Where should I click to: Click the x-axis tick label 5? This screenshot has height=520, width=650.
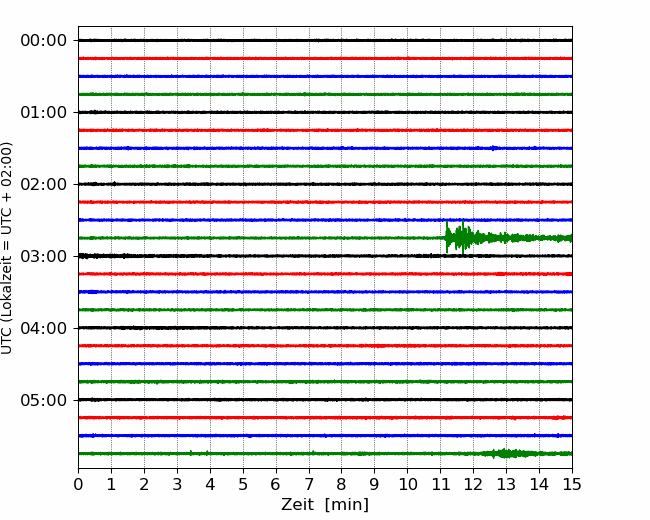[243, 484]
